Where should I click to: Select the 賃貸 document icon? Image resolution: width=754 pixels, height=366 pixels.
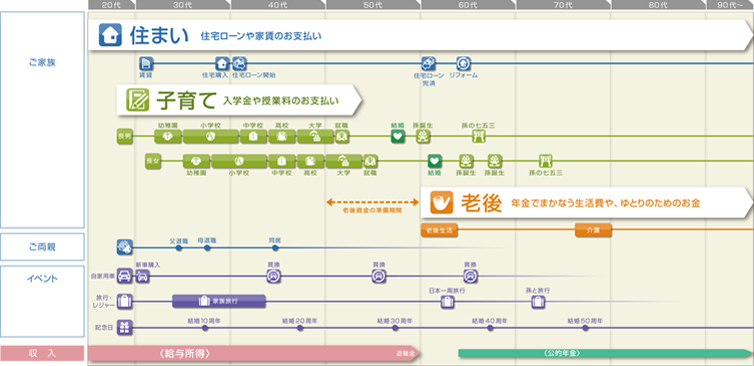pos(146,63)
